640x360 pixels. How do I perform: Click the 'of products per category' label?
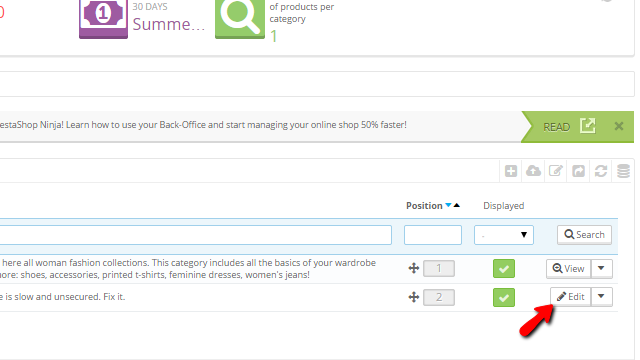pos(302,13)
